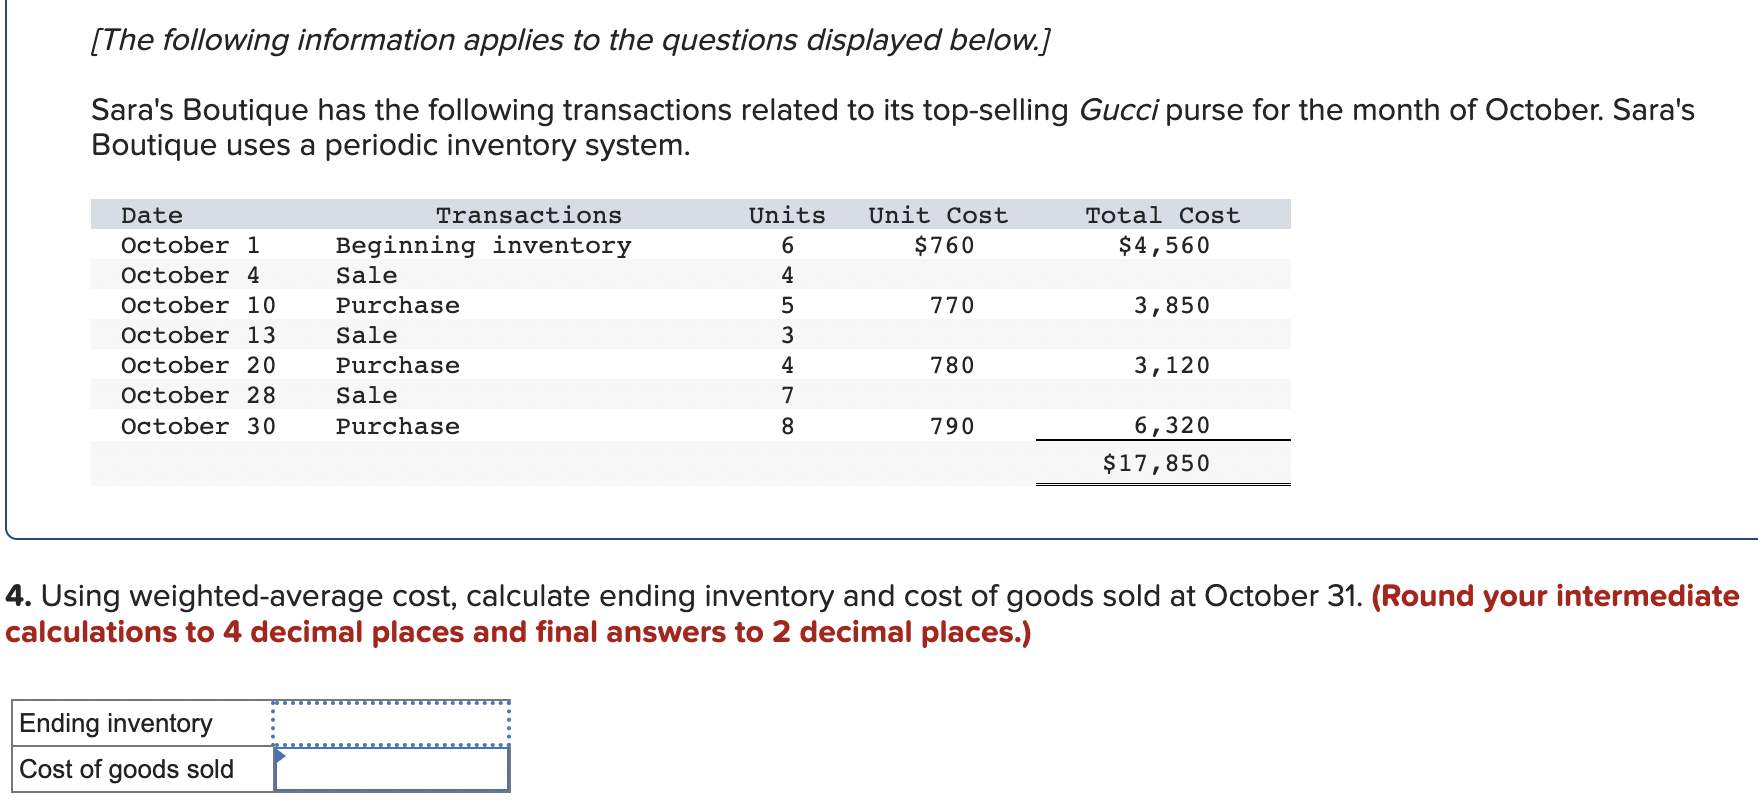Viewport: 1758px width, 805px height.
Task: Click the Cost of goods sold answer field
Action: 391,769
